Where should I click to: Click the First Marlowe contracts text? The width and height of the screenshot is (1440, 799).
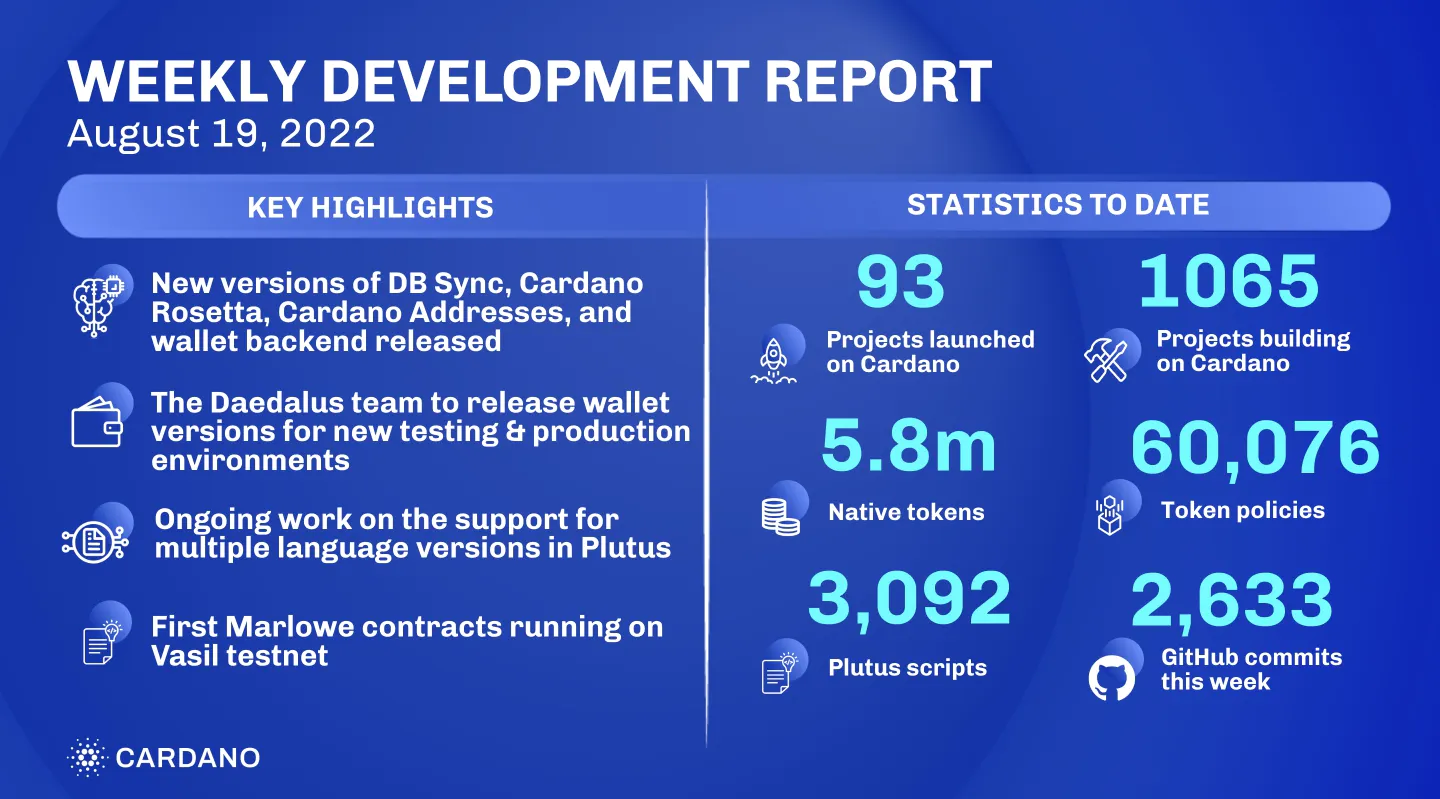(x=407, y=641)
